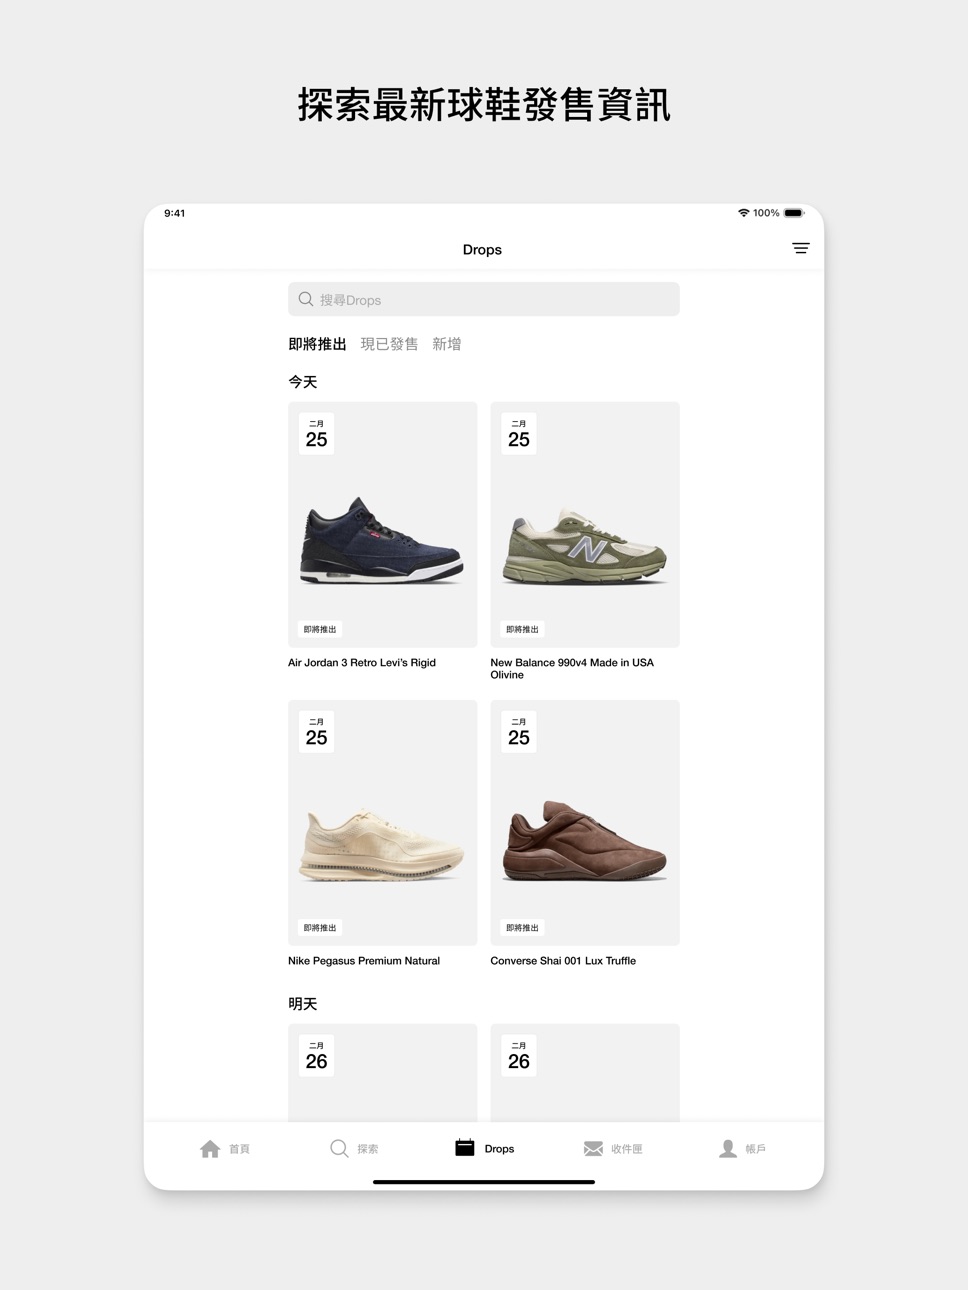The width and height of the screenshot is (968, 1290).
Task: Tap the 探索 label in bottom bar
Action: point(368,1149)
